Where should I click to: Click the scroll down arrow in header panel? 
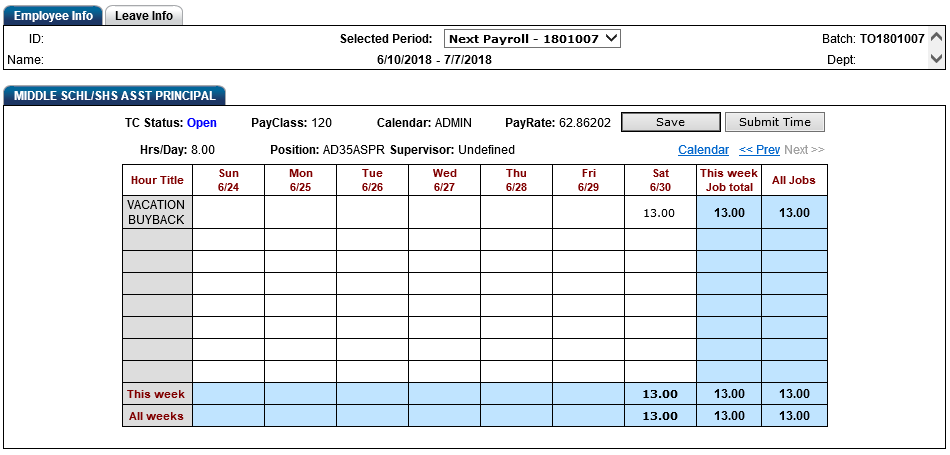[937, 58]
